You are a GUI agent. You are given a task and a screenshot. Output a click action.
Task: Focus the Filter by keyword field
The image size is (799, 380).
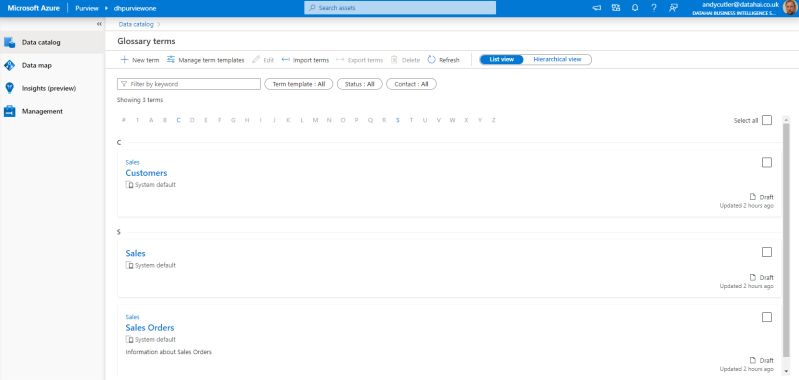(189, 84)
